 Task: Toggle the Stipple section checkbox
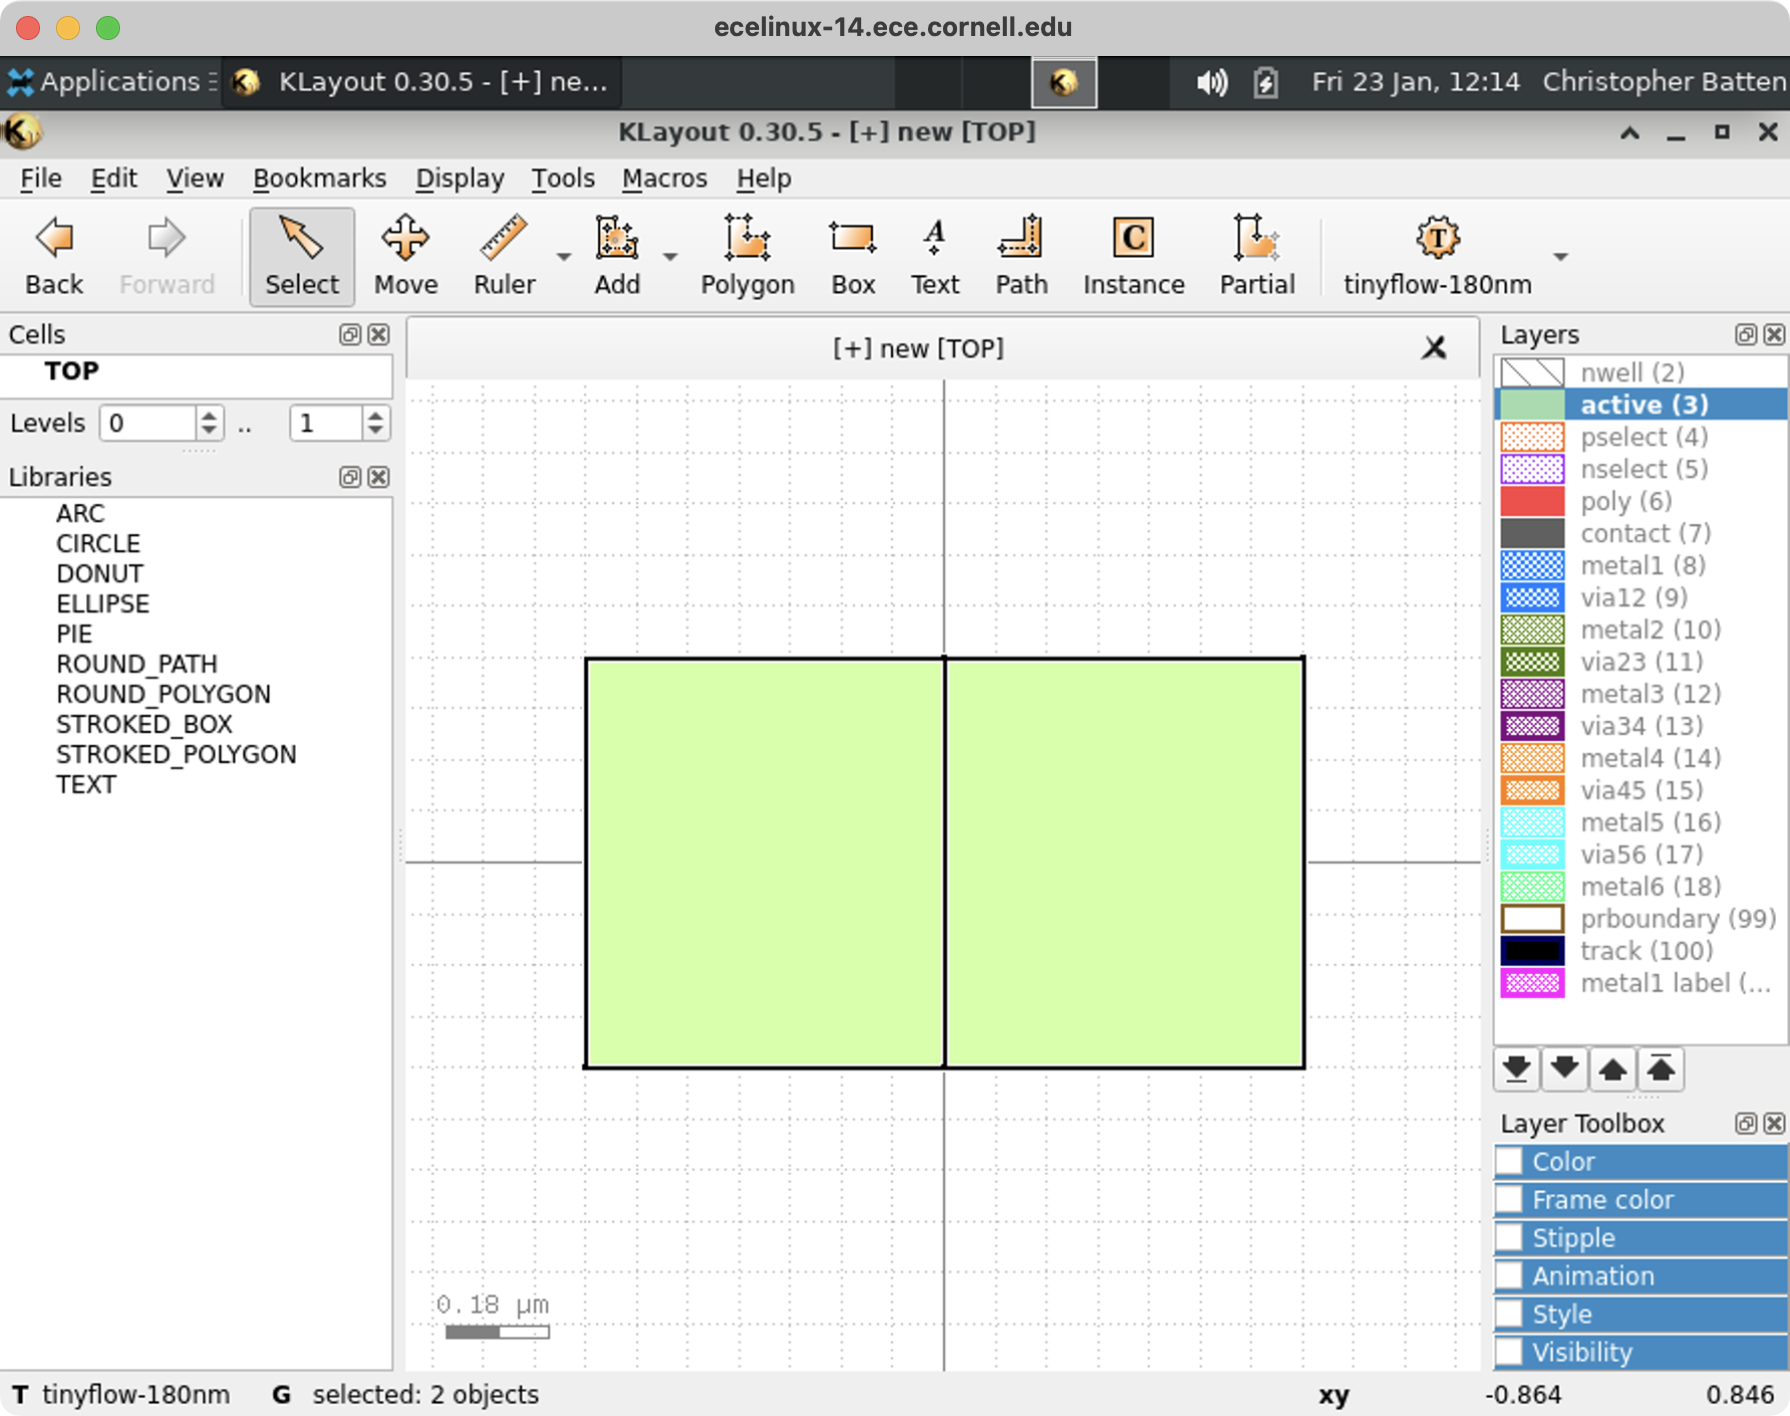(x=1510, y=1238)
